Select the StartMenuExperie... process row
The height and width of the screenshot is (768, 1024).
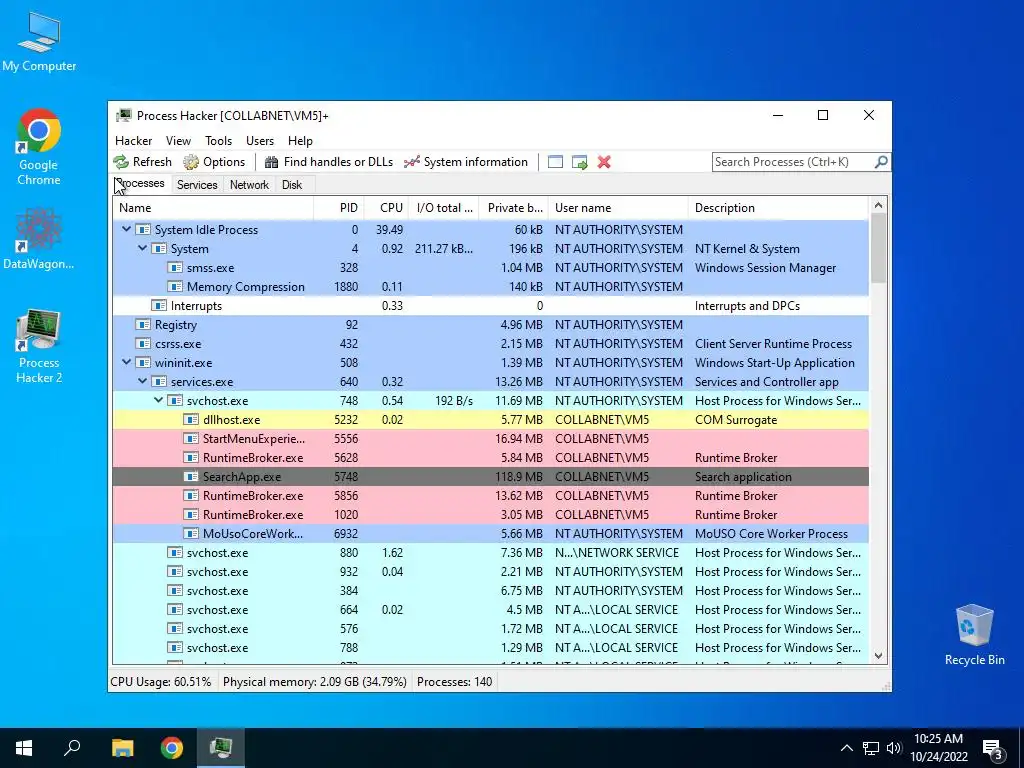(x=490, y=439)
